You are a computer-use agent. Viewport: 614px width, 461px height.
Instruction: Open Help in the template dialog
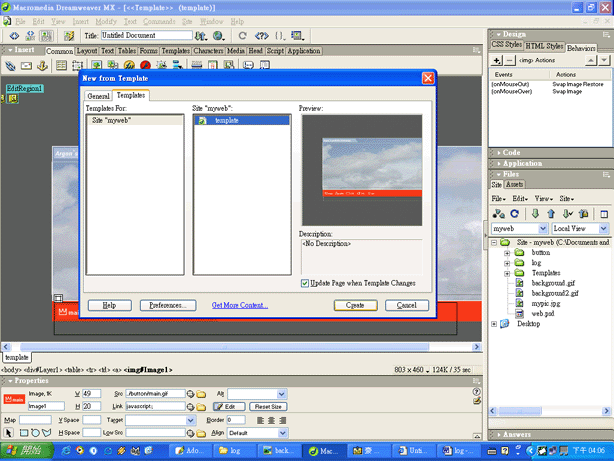[109, 305]
